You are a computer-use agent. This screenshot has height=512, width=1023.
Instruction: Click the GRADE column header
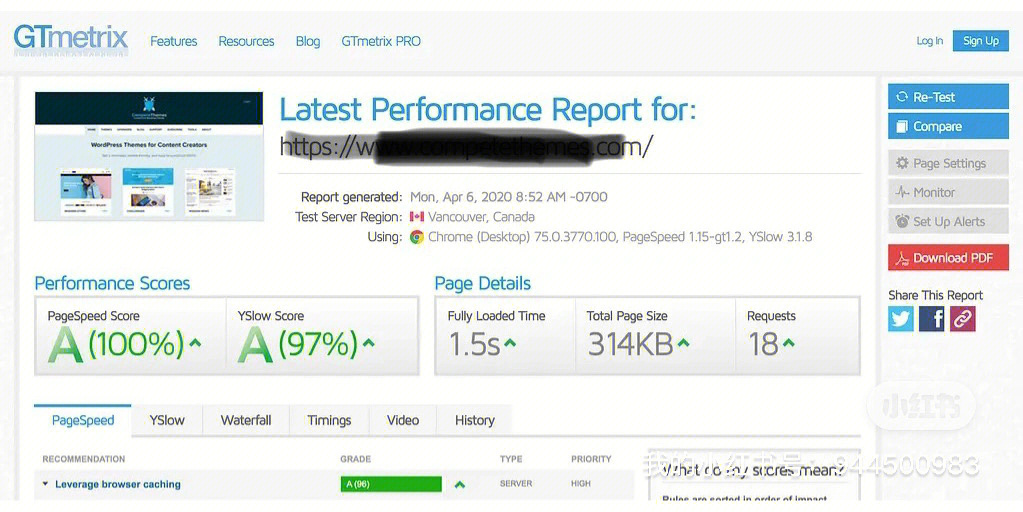(356, 459)
